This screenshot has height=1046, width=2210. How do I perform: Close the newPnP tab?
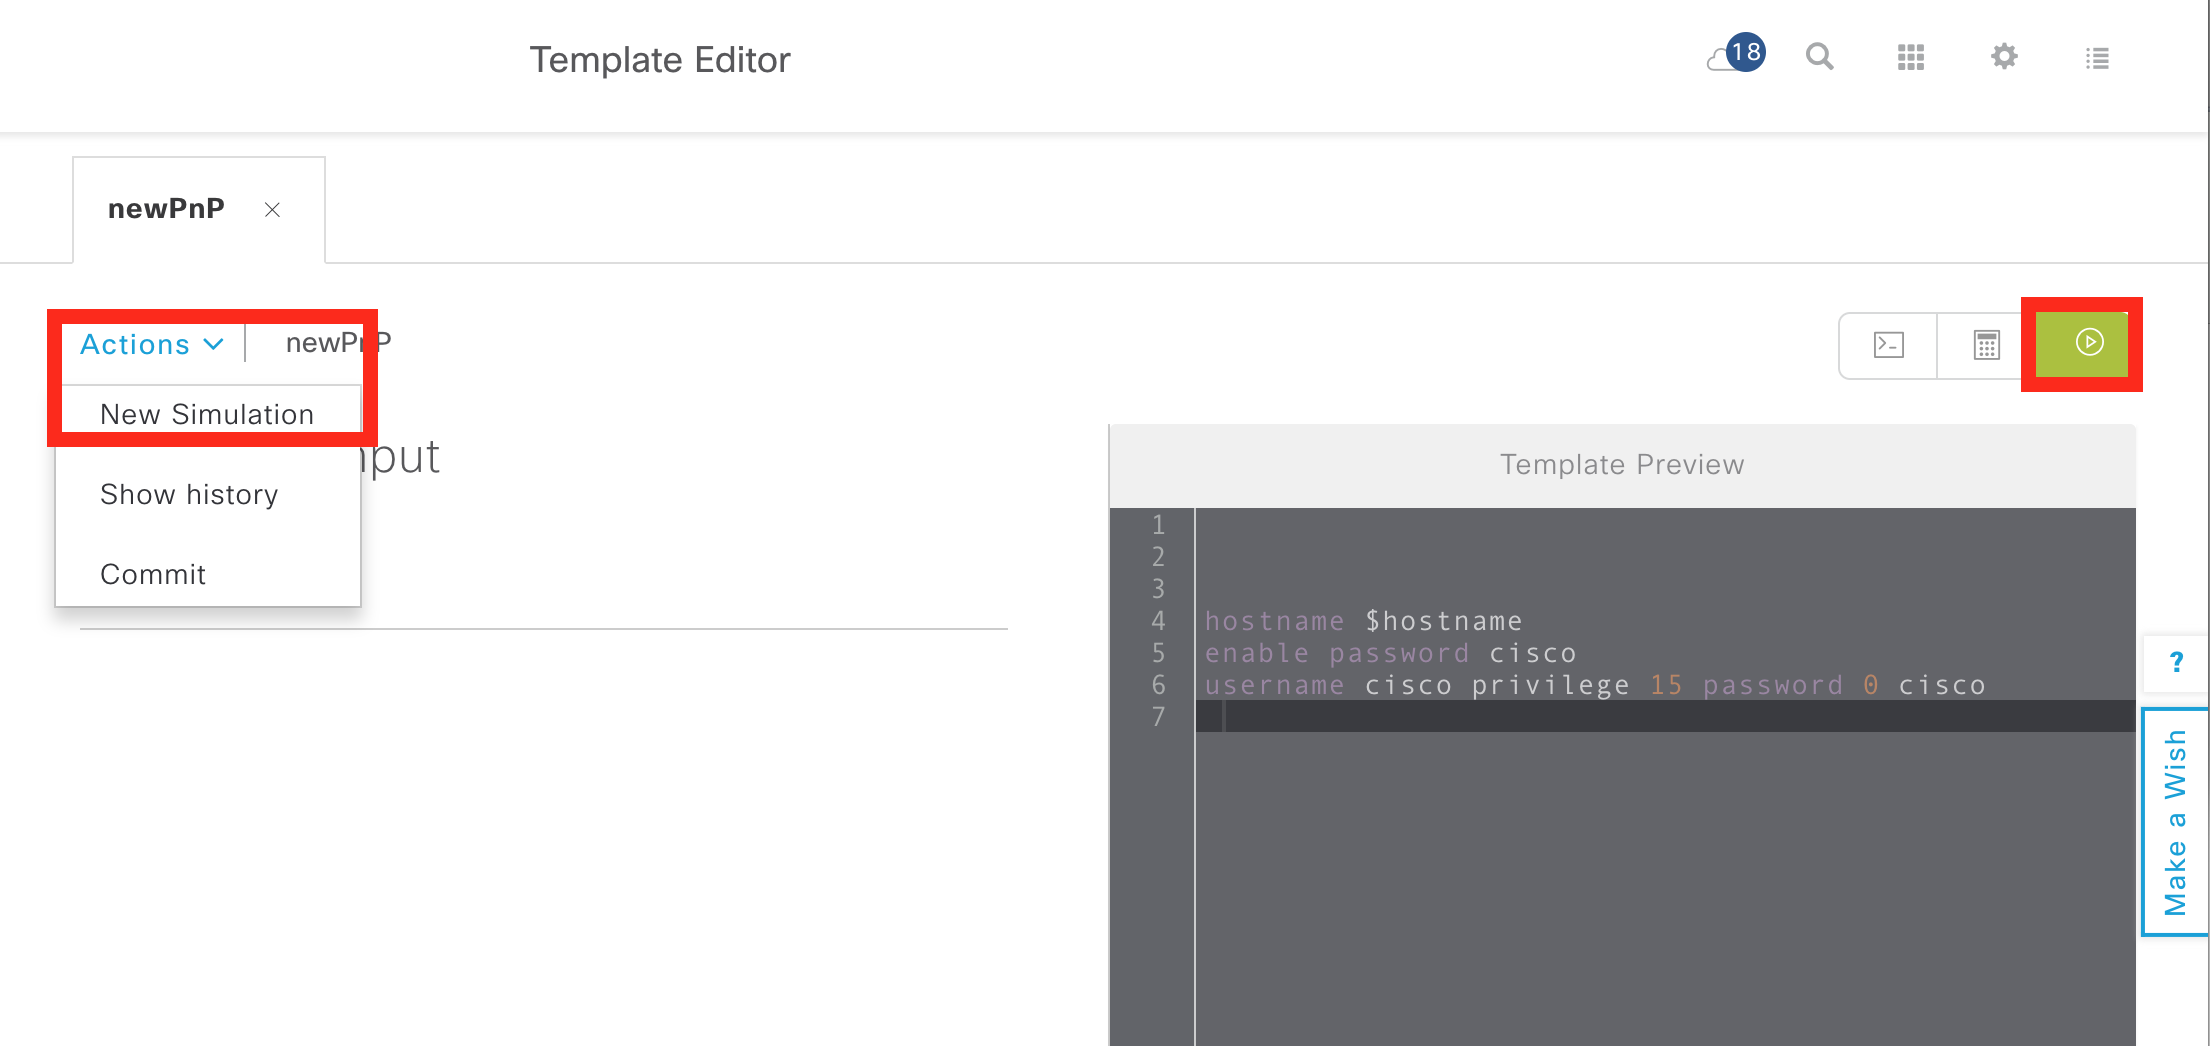[x=272, y=210]
